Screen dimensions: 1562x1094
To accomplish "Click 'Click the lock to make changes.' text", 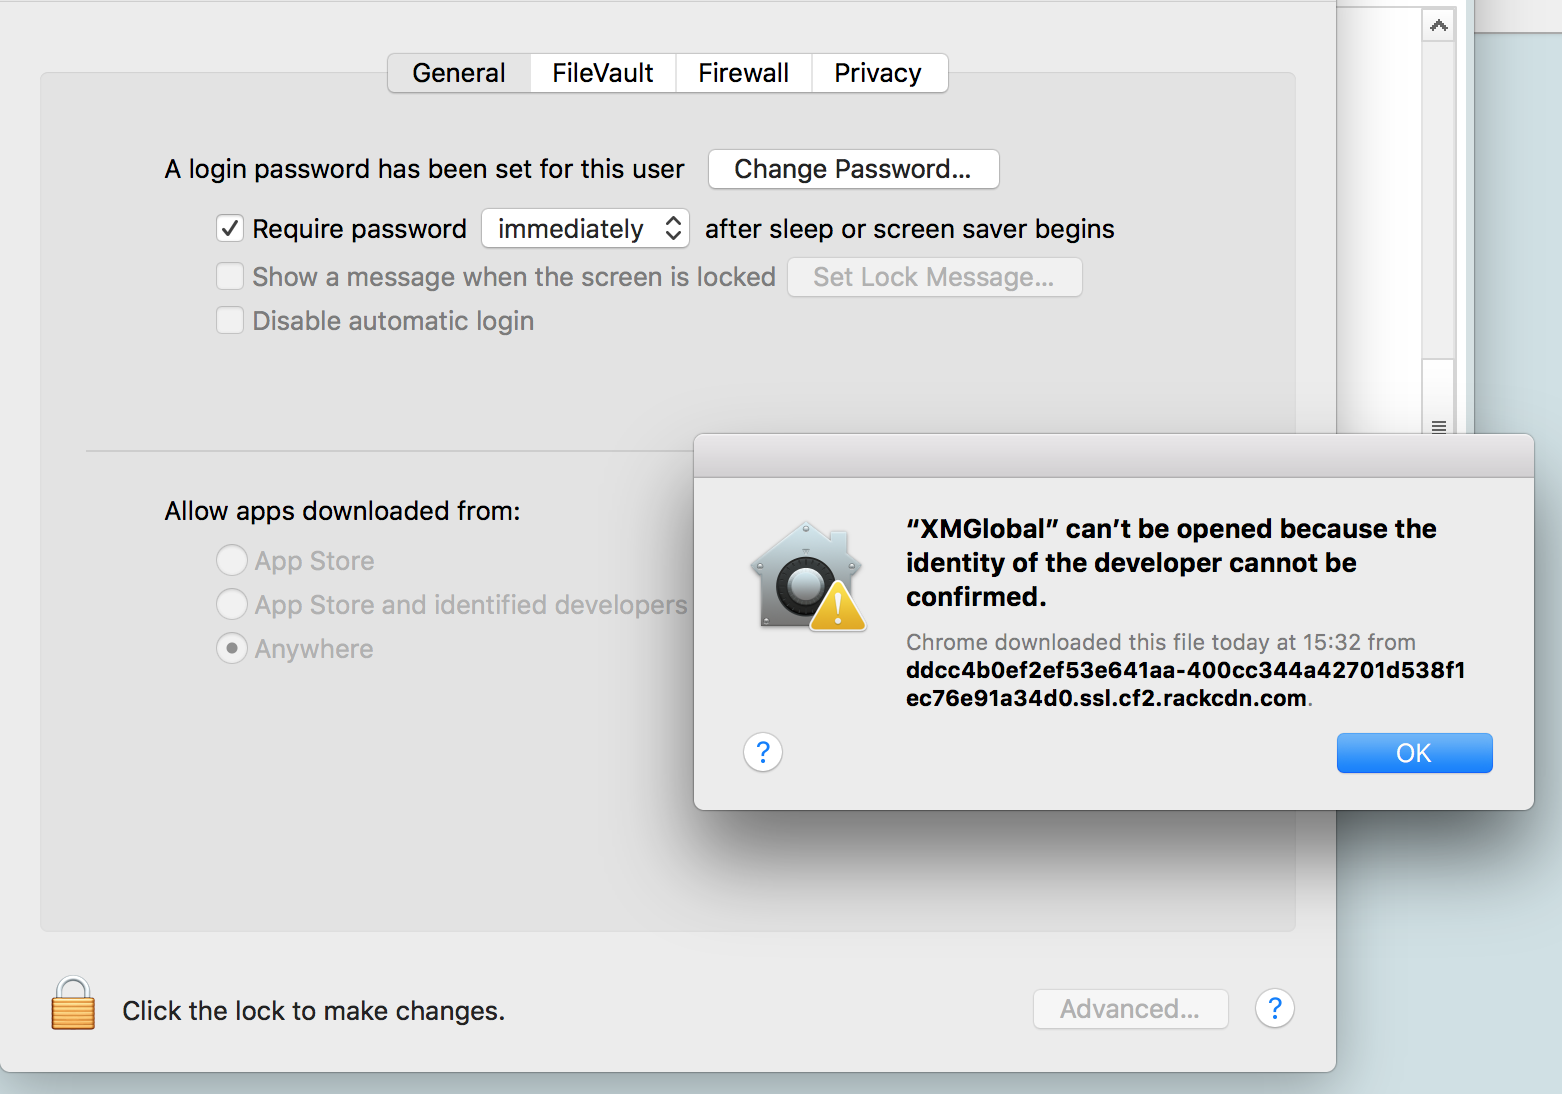I will 314,1011.
